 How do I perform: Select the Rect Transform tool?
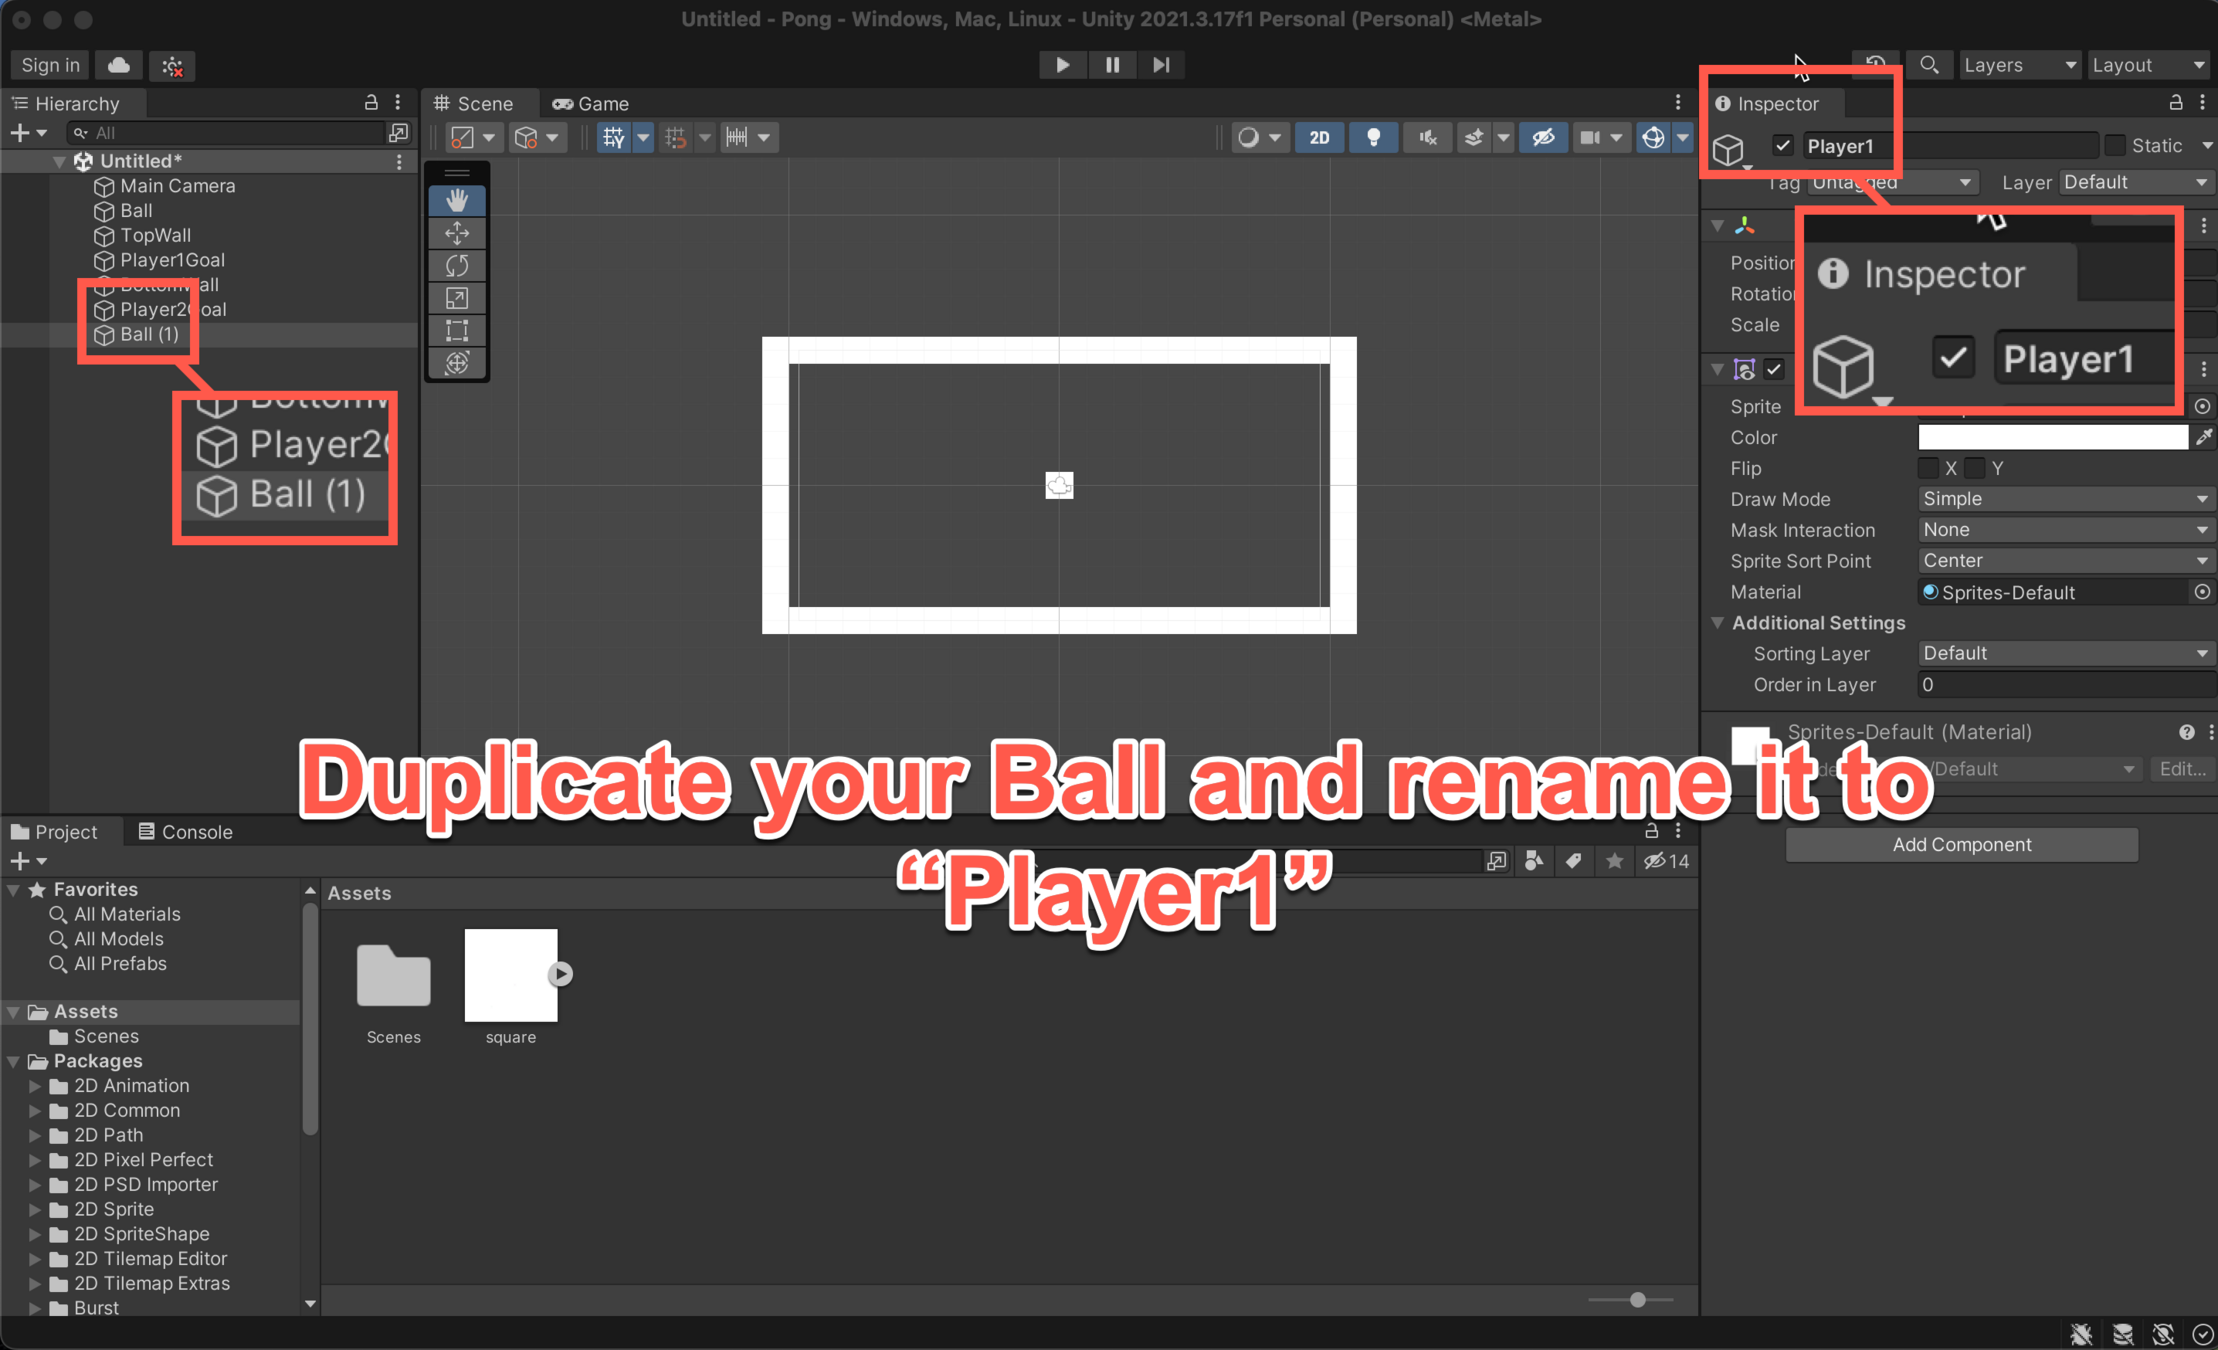(457, 331)
